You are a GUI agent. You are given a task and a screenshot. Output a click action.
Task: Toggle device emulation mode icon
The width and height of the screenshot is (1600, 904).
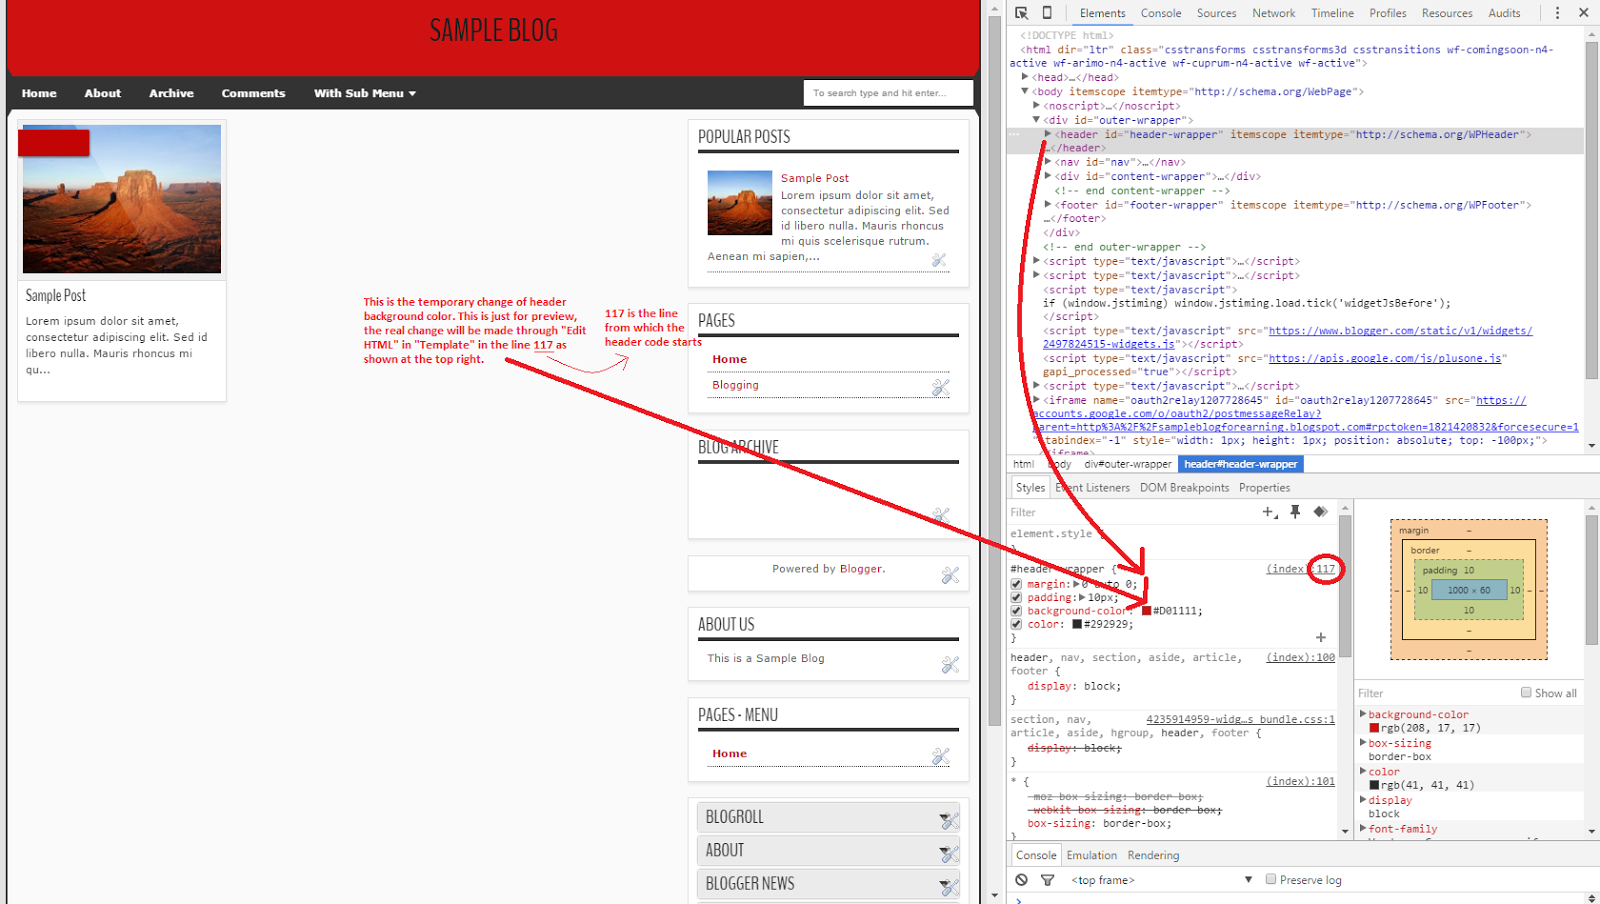click(x=1046, y=13)
